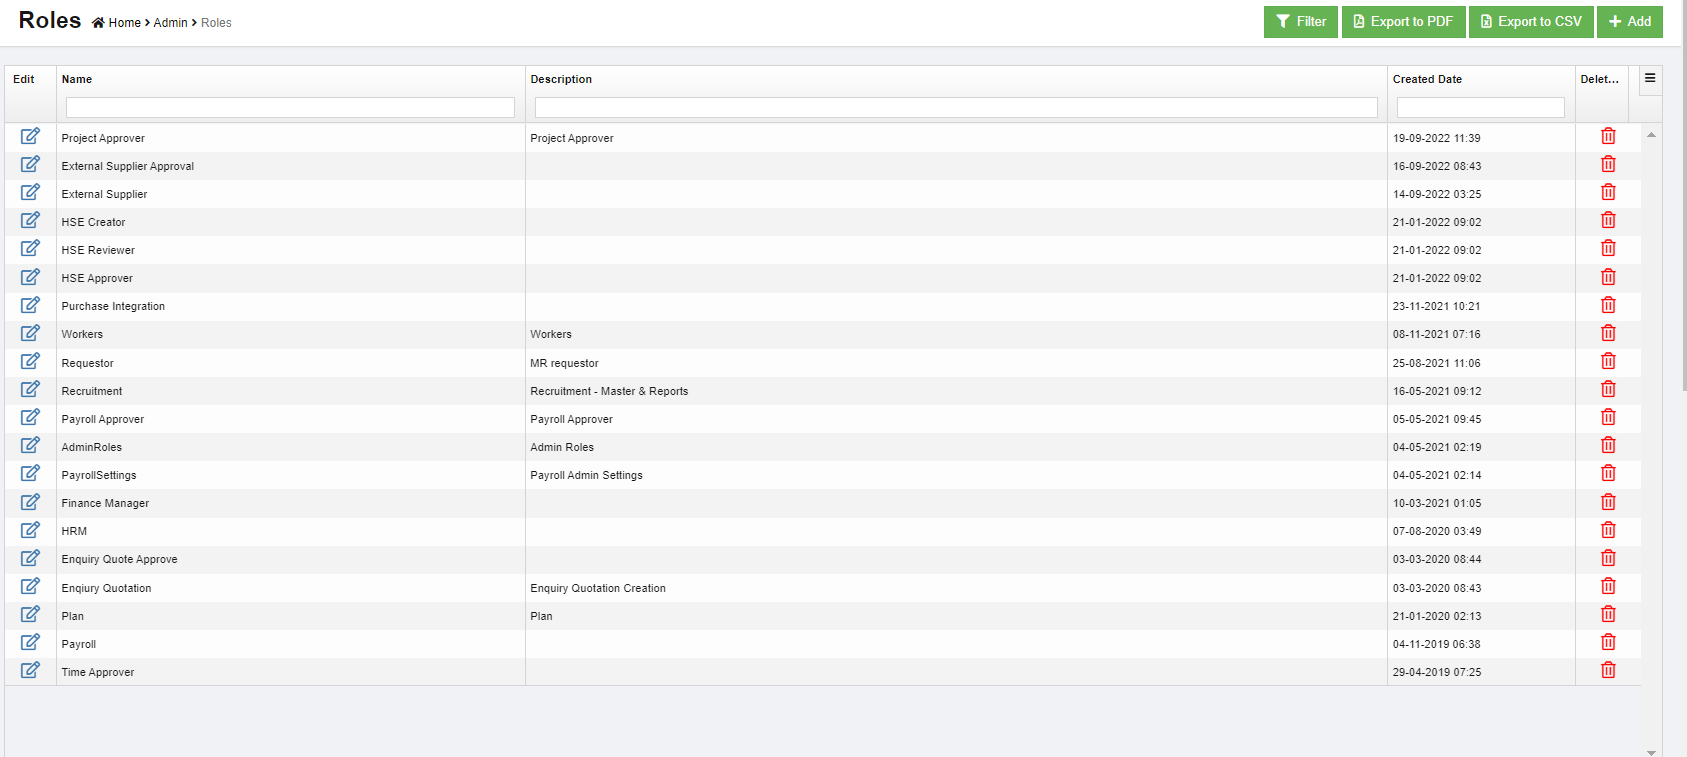The image size is (1687, 757).
Task: Go to Home breadcrumb link
Action: [124, 23]
